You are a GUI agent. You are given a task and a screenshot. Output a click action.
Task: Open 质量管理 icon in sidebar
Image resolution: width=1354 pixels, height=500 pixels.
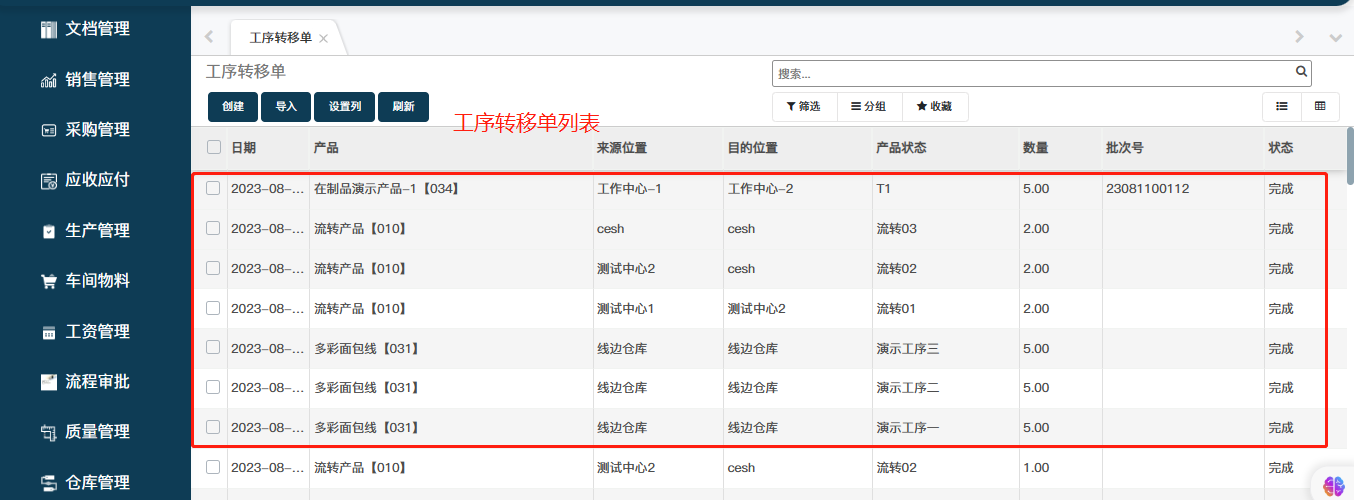[x=48, y=432]
